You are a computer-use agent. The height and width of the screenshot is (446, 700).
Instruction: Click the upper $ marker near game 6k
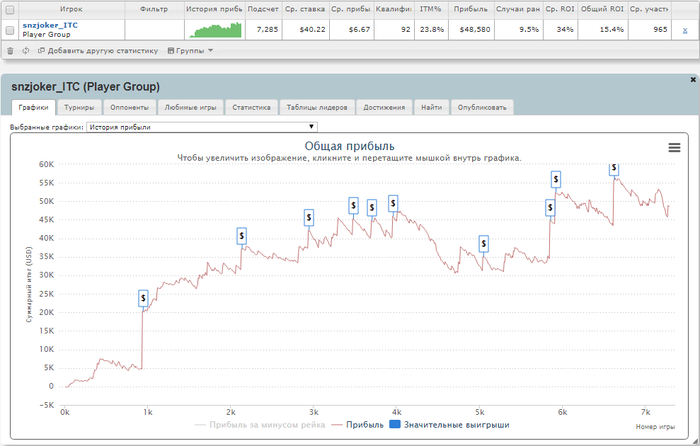555,179
